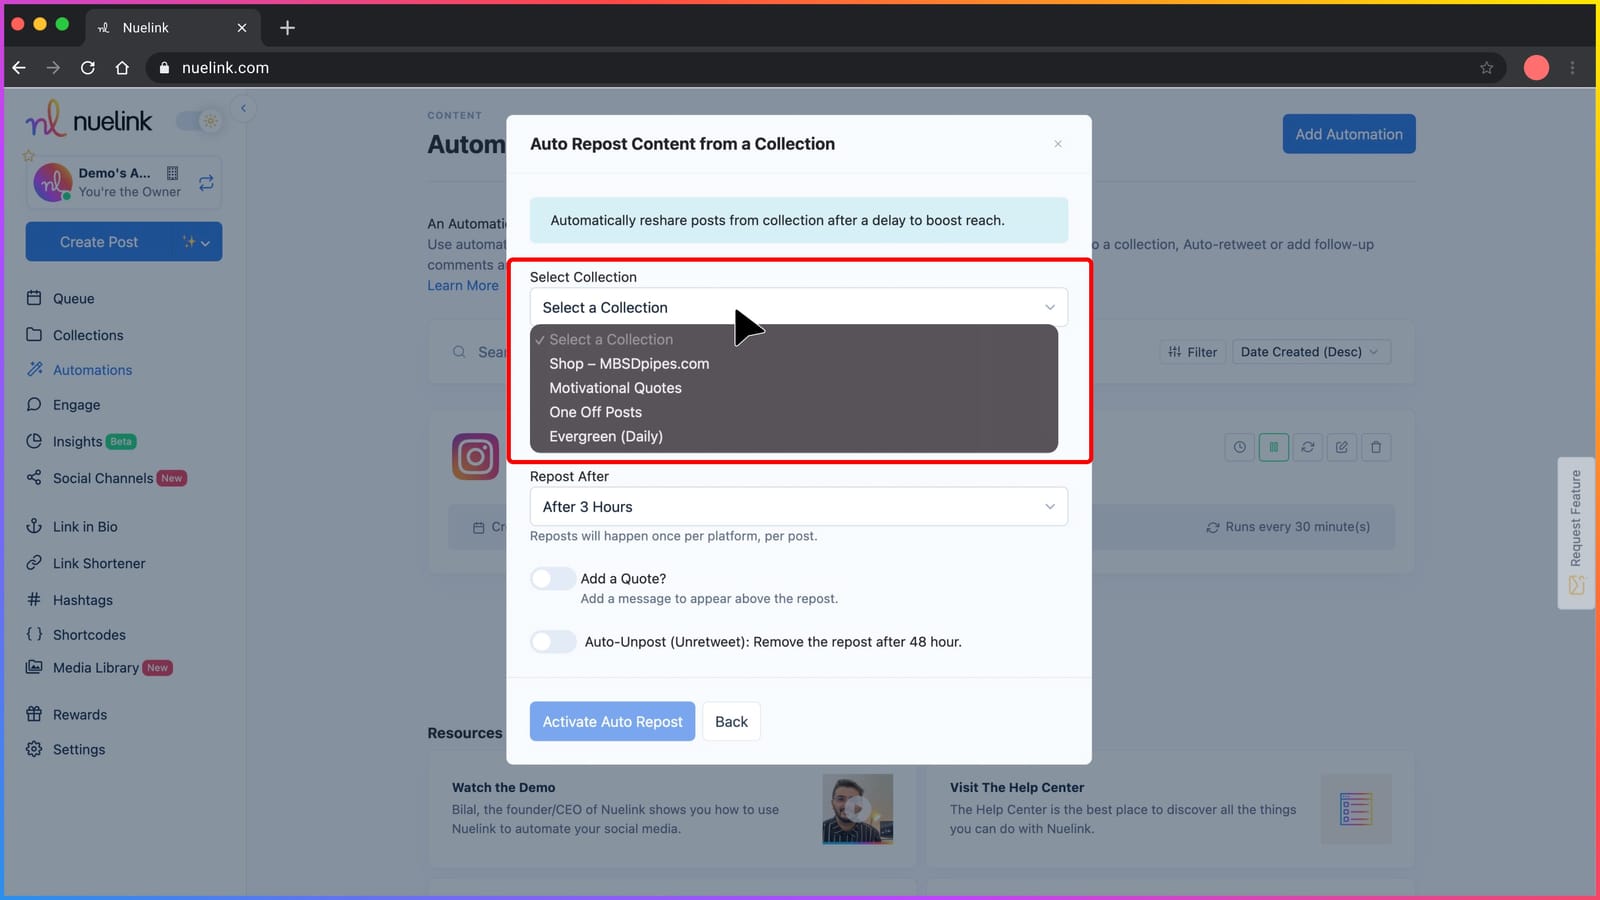The image size is (1600, 900).
Task: Open Shortcodes using the braces icon
Action: (x=33, y=634)
